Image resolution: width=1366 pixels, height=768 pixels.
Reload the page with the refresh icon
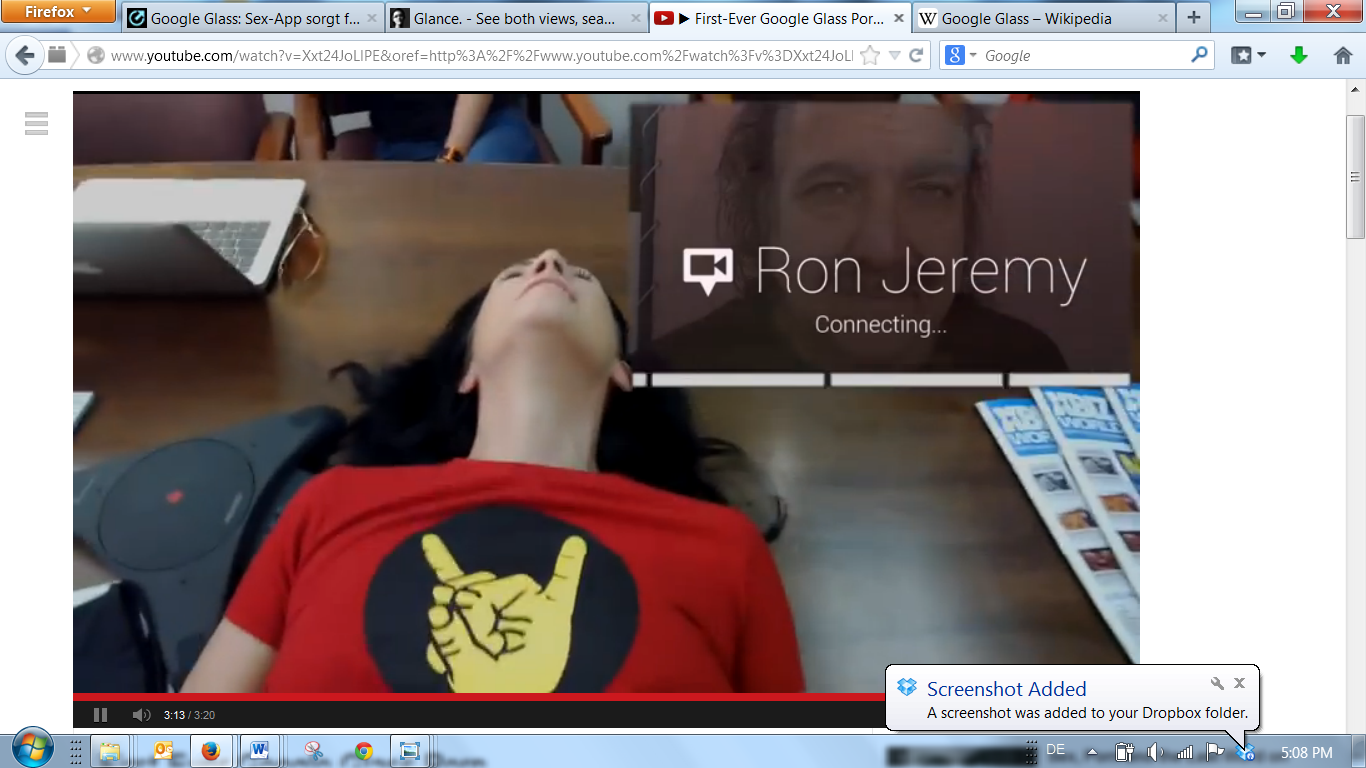[x=916, y=56]
